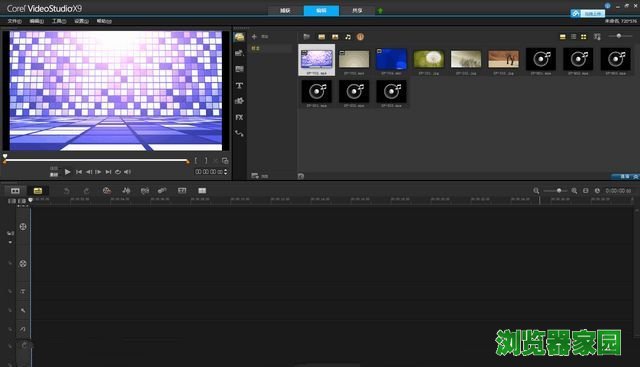The width and height of the screenshot is (640, 367).
Task: Open the 文件 (File) menu
Action: click(14, 21)
